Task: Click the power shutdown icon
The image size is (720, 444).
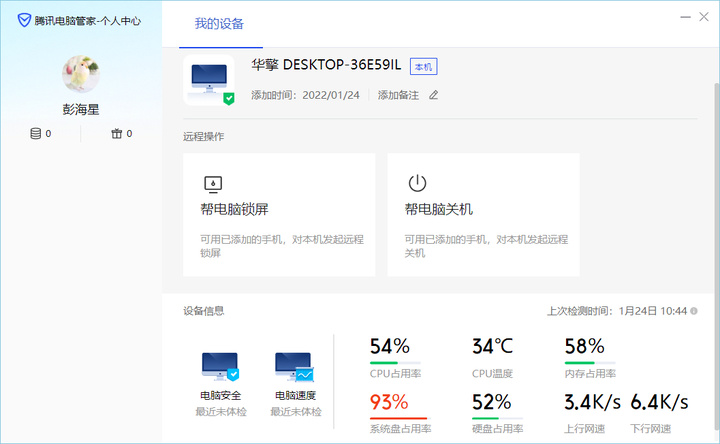Action: coord(417,183)
